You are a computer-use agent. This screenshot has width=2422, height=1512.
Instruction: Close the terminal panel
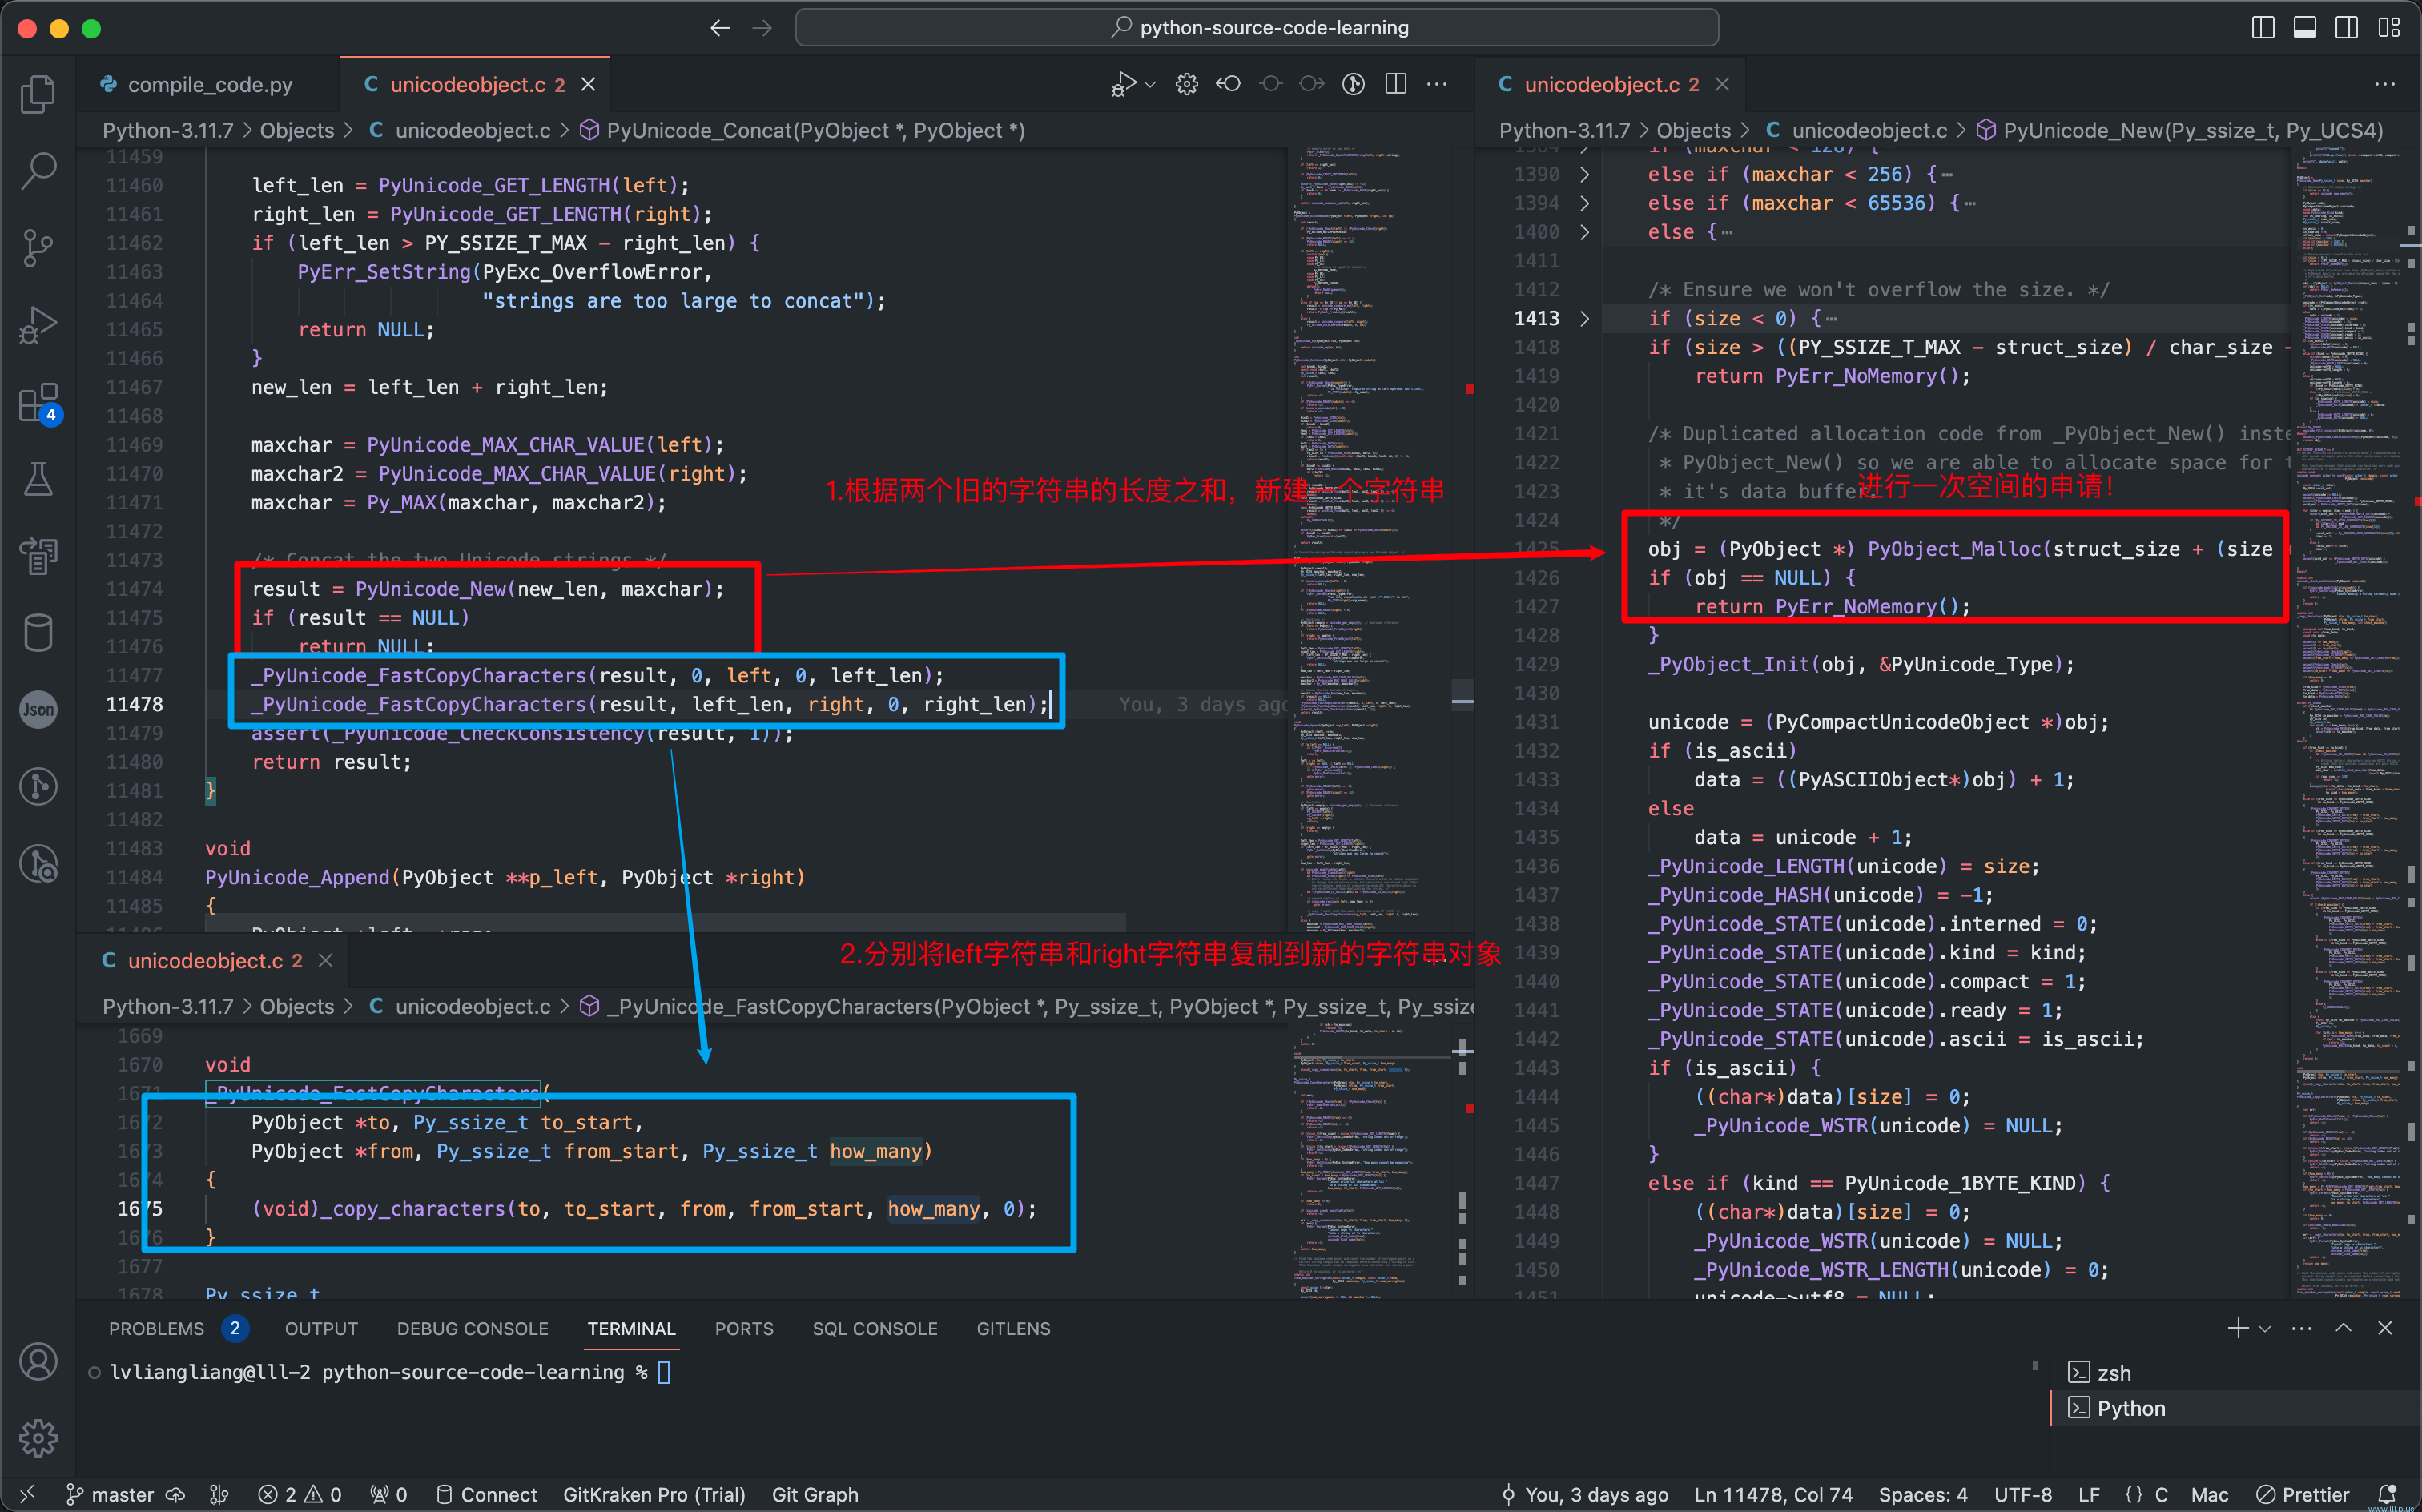pyautogui.click(x=2385, y=1328)
